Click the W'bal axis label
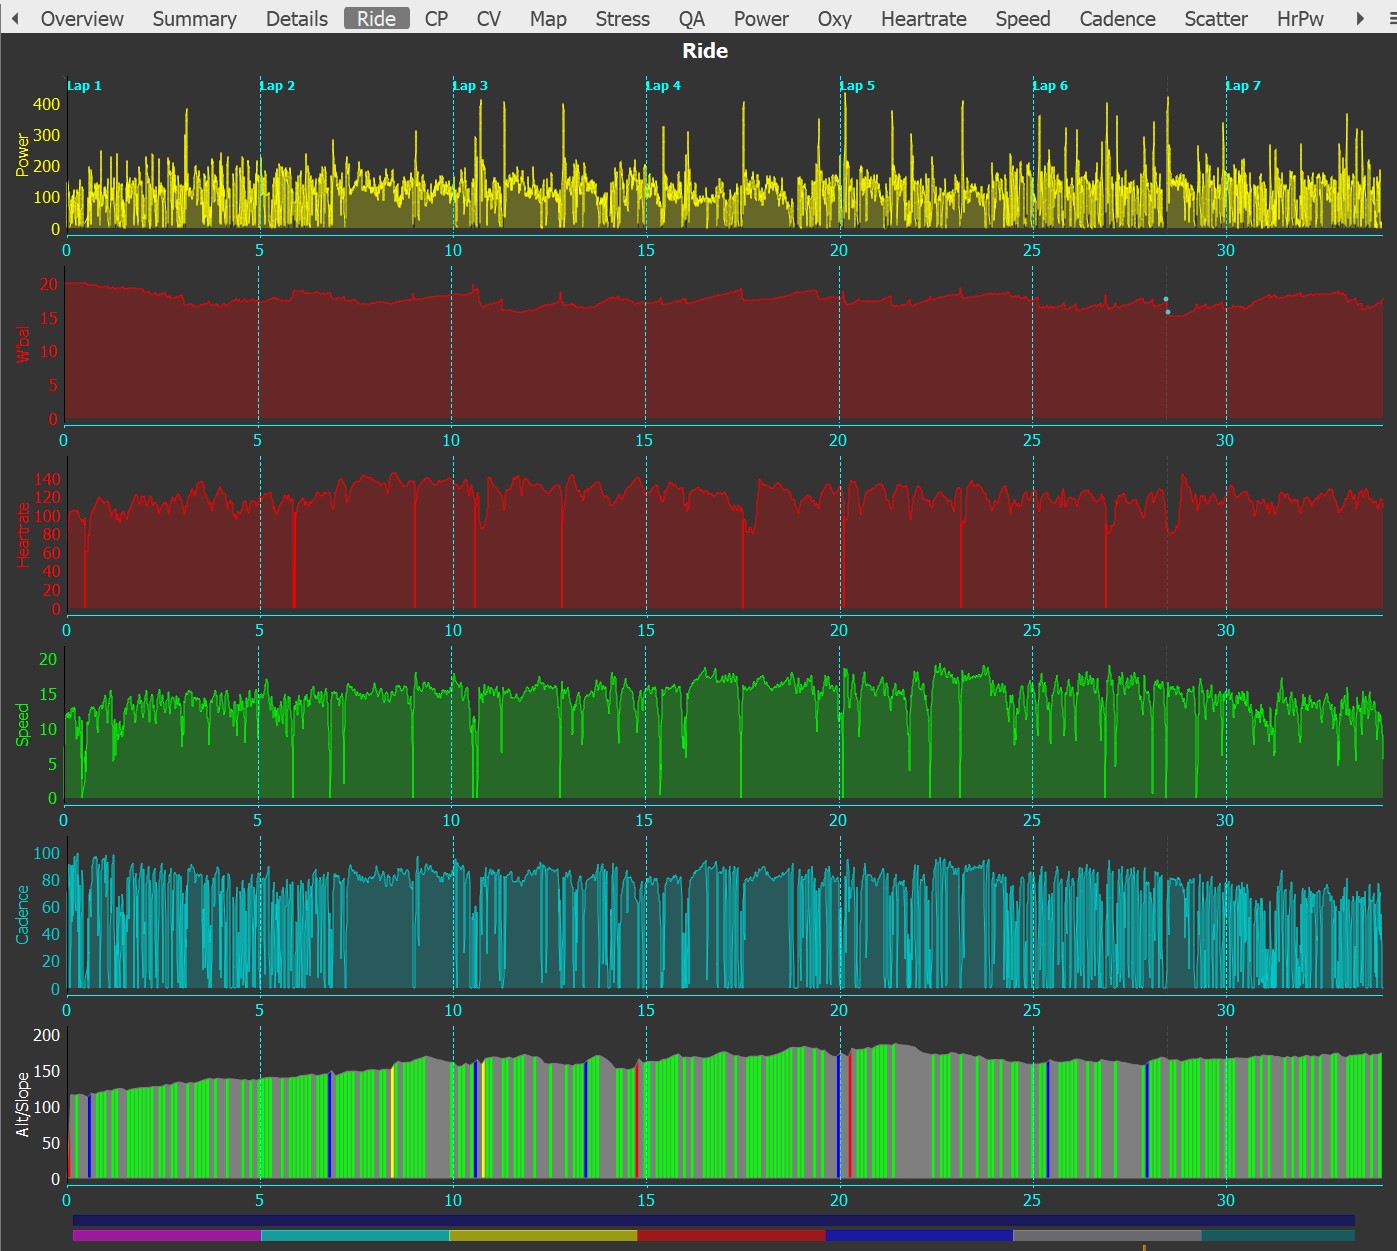Image resolution: width=1397 pixels, height=1251 pixels. 22,344
